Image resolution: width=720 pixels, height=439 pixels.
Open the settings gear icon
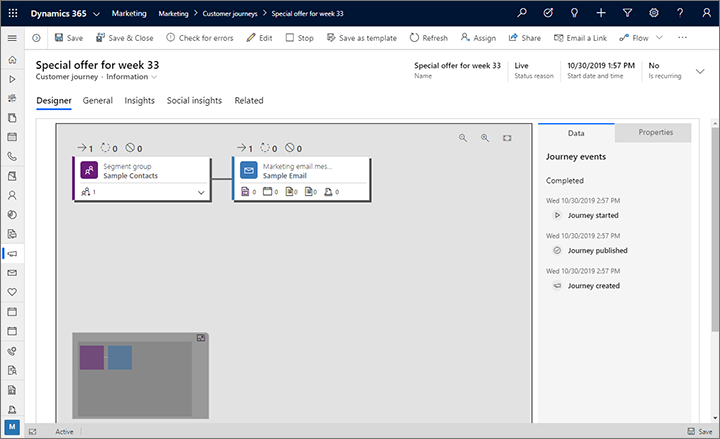point(653,13)
